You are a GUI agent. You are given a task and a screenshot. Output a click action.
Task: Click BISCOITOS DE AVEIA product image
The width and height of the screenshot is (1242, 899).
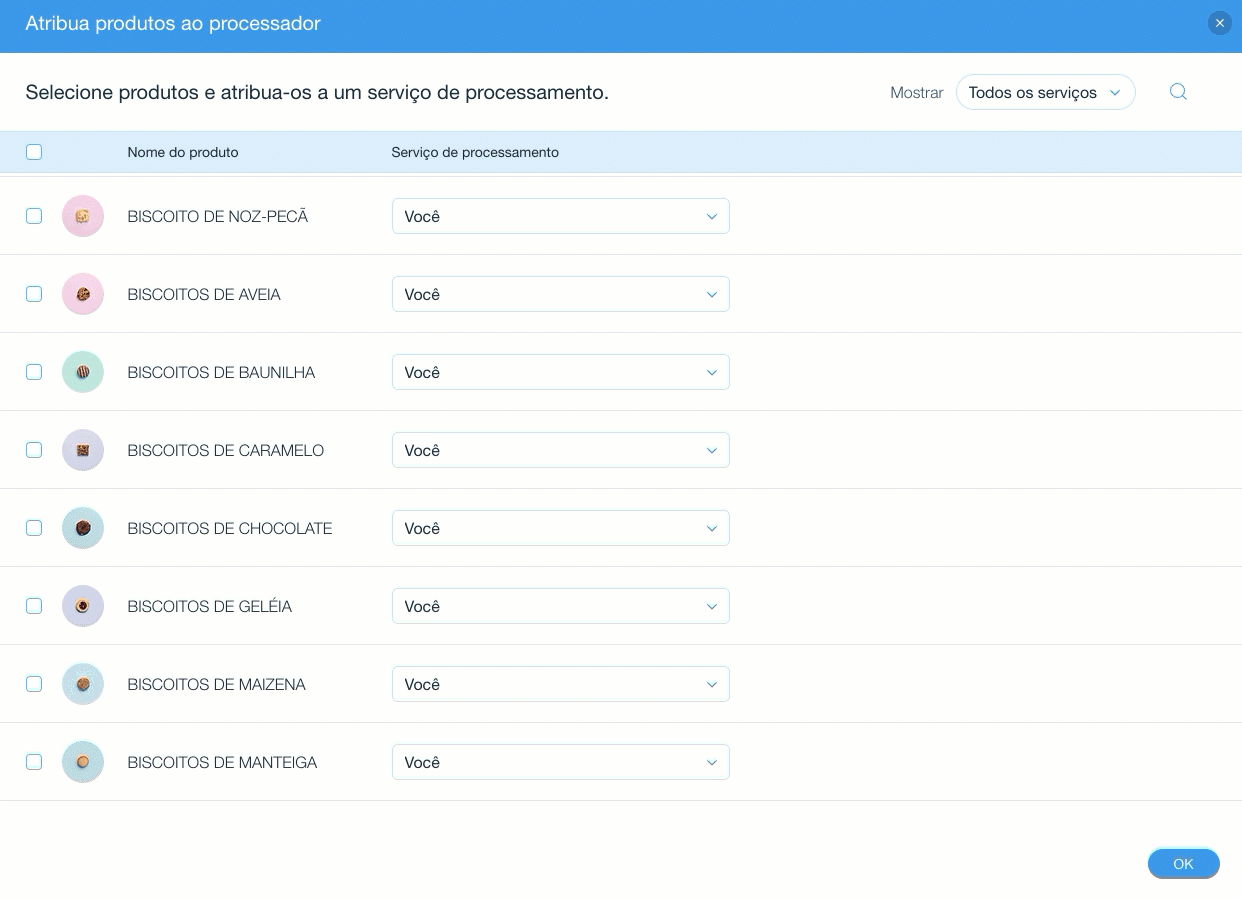[83, 294]
